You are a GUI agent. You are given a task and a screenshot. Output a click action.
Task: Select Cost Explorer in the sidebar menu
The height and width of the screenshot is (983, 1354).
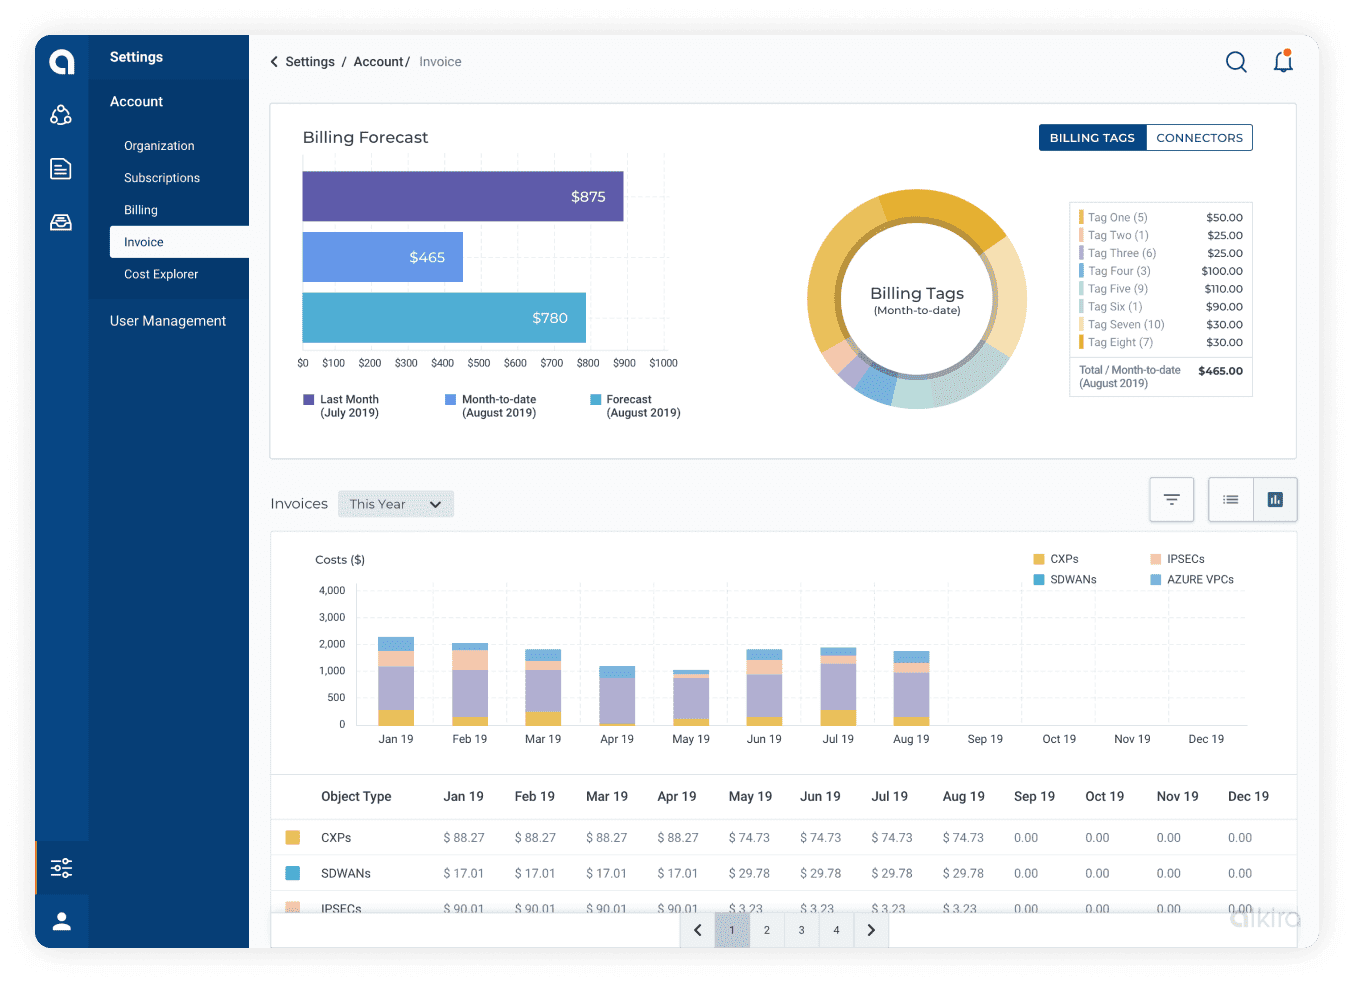[160, 274]
